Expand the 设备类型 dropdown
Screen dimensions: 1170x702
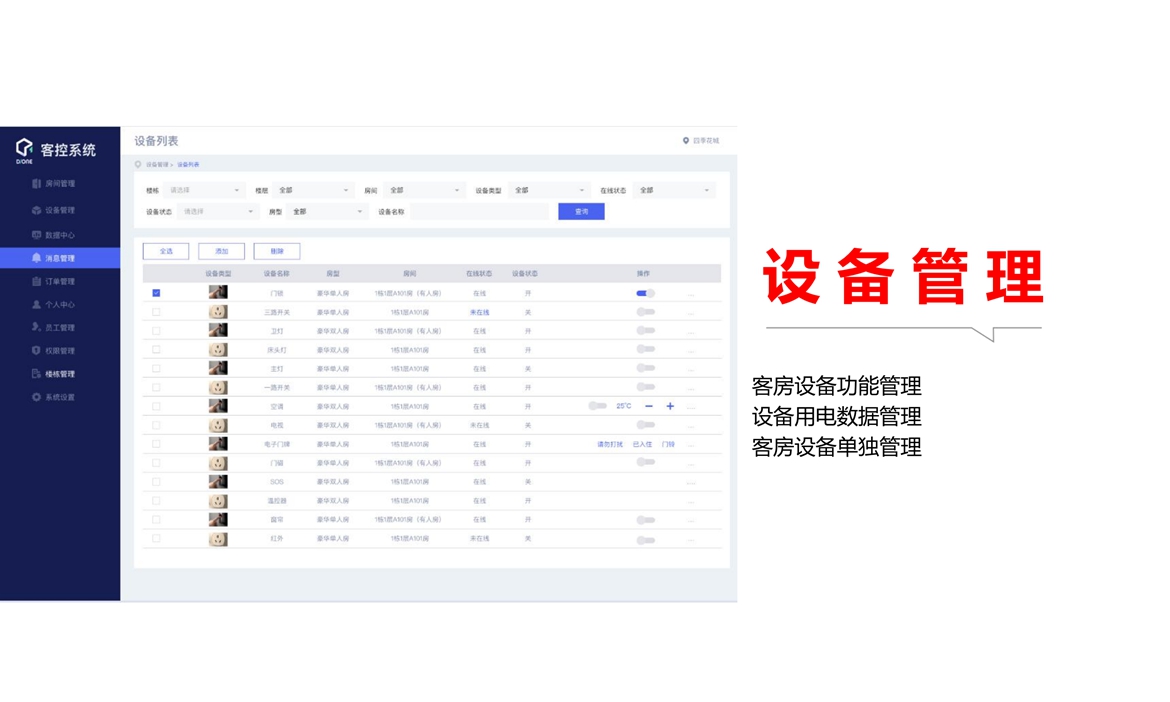549,190
